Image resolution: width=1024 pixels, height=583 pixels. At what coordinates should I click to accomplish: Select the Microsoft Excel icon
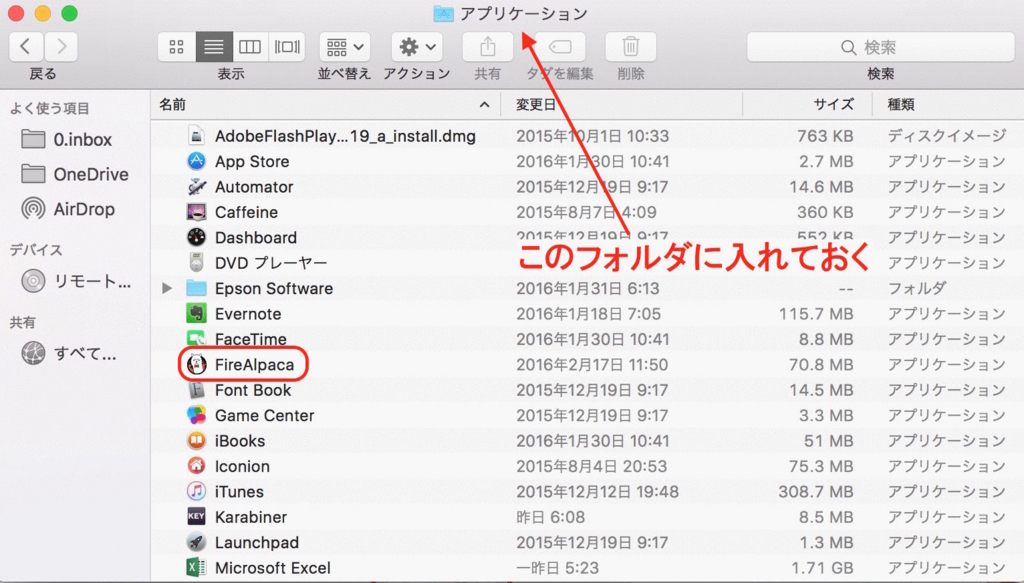tap(196, 567)
